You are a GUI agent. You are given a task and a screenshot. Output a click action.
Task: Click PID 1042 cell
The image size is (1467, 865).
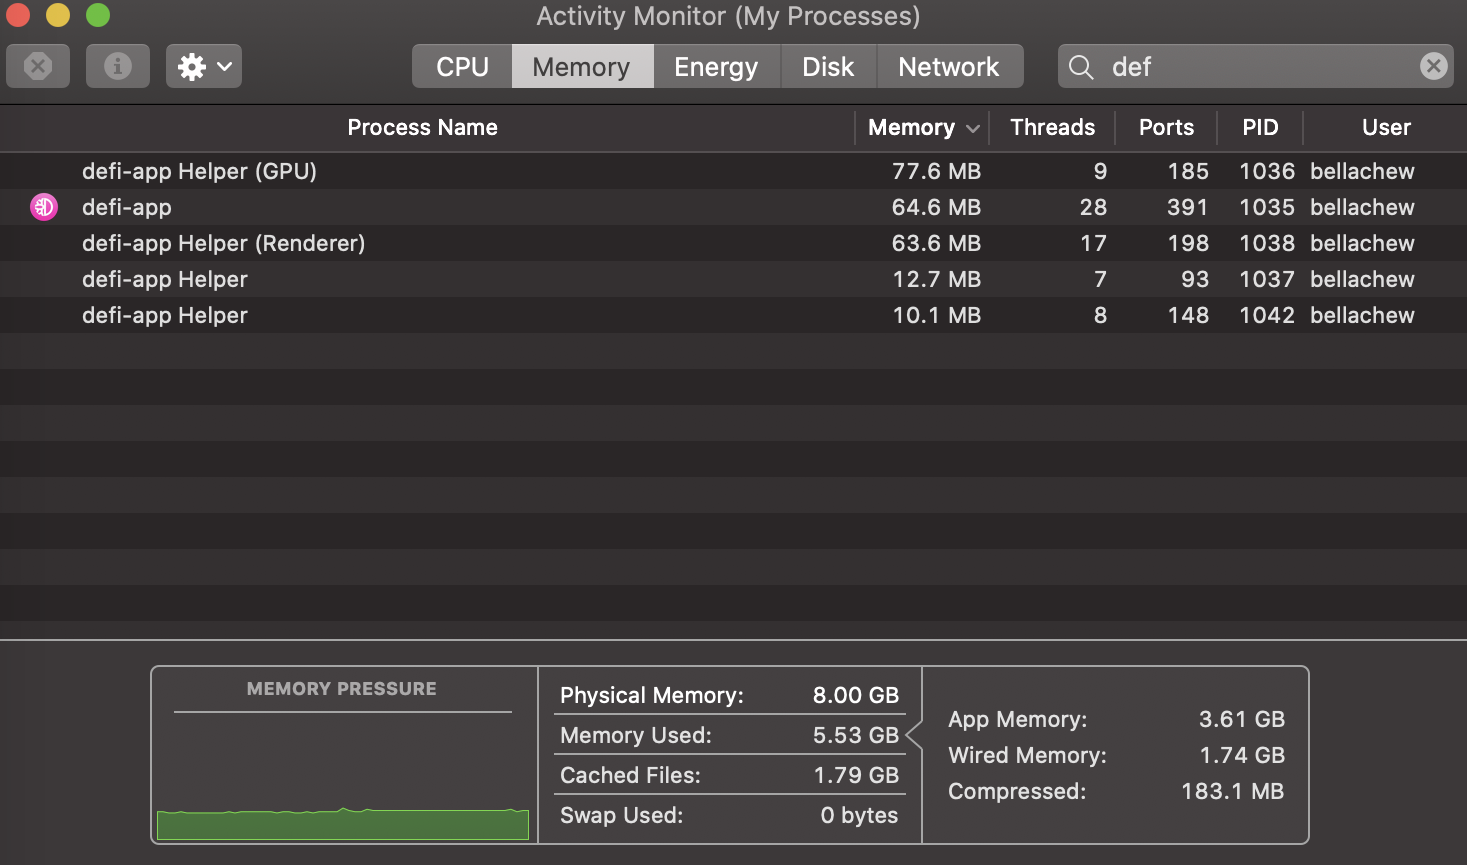click(1267, 315)
